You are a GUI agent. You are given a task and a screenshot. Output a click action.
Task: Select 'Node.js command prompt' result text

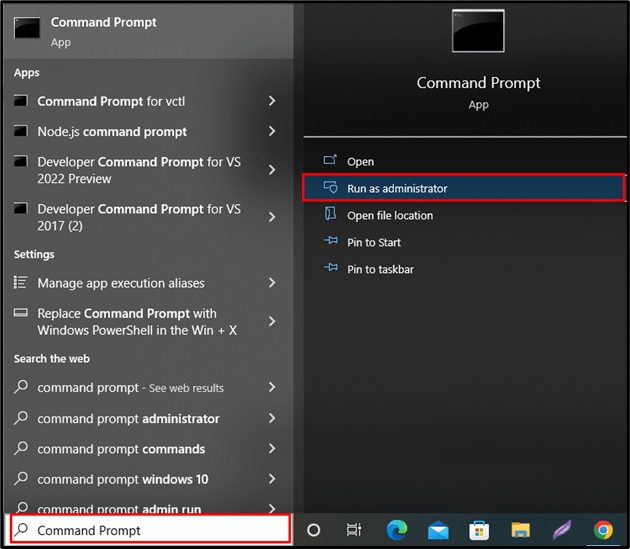click(112, 132)
